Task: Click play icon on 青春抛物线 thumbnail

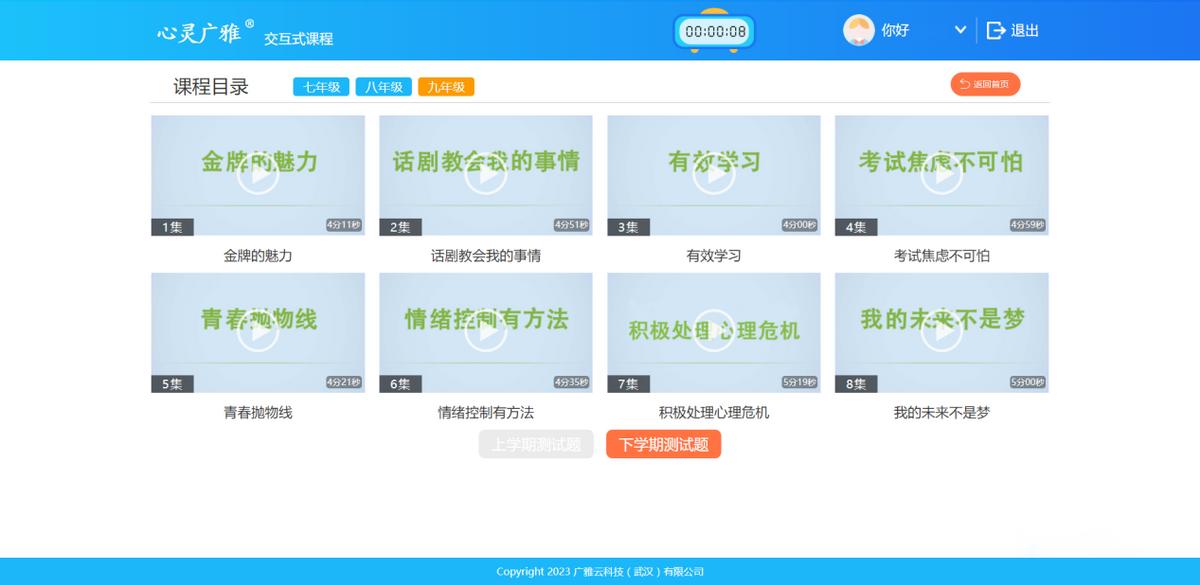Action: click(x=258, y=332)
